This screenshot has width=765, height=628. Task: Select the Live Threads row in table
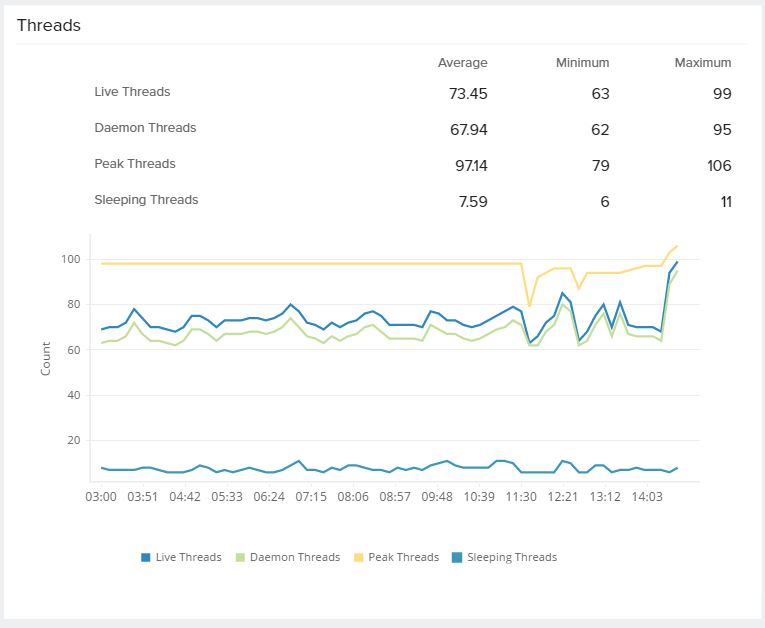pyautogui.click(x=132, y=92)
